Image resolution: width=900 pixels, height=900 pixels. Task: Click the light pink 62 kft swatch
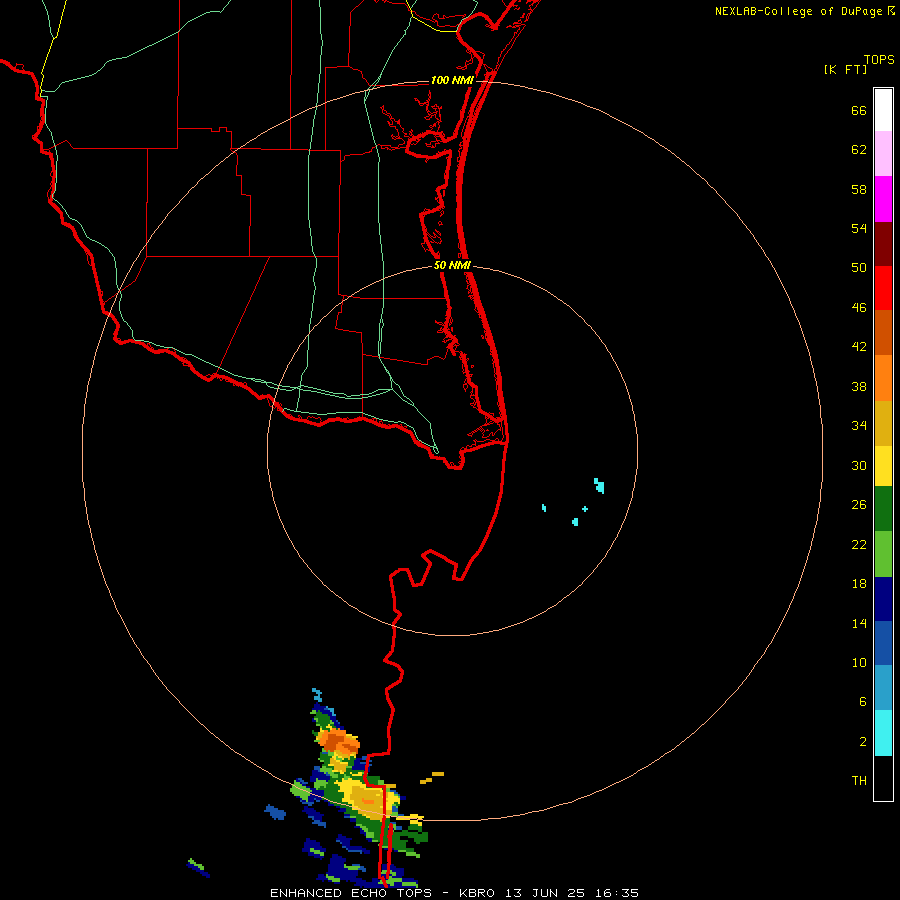(x=883, y=154)
